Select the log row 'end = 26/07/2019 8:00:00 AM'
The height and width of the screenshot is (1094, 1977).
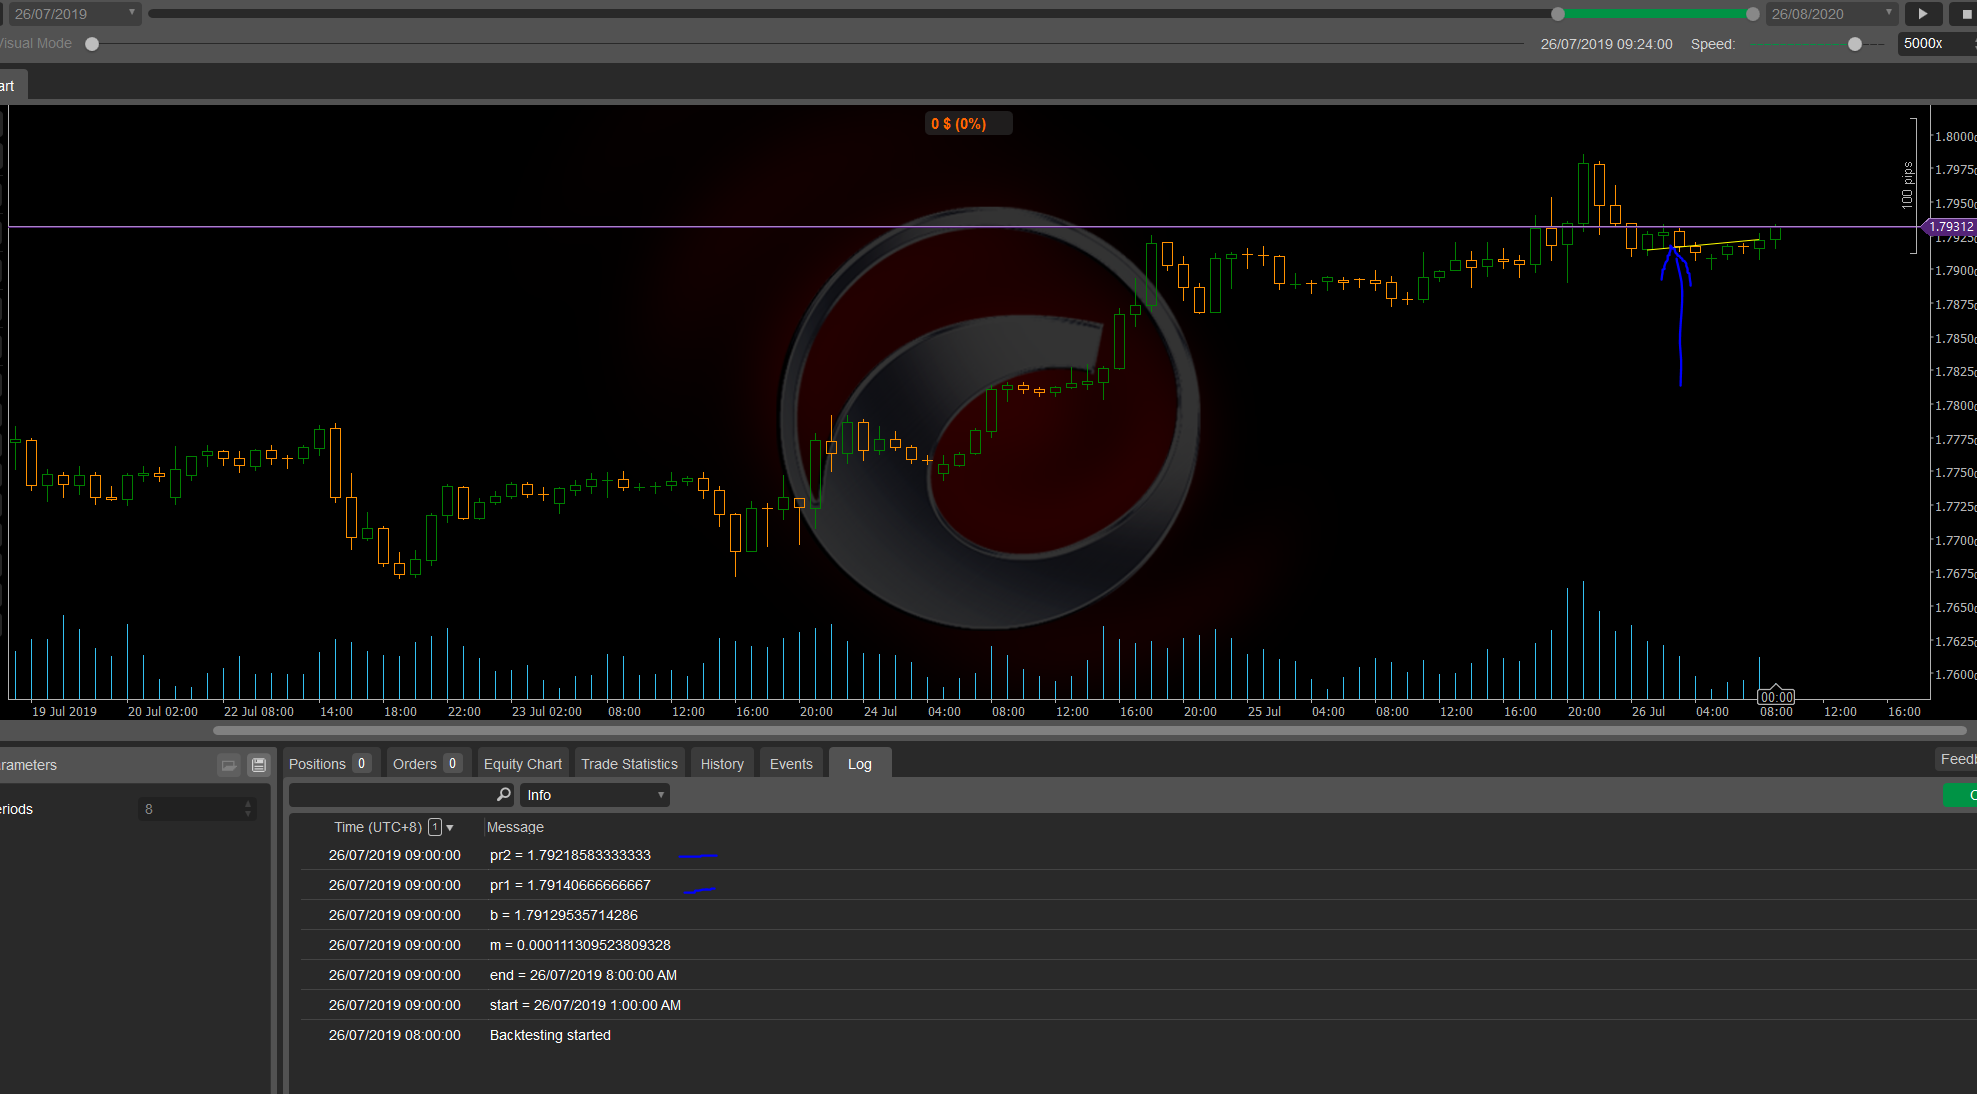tap(1138, 975)
